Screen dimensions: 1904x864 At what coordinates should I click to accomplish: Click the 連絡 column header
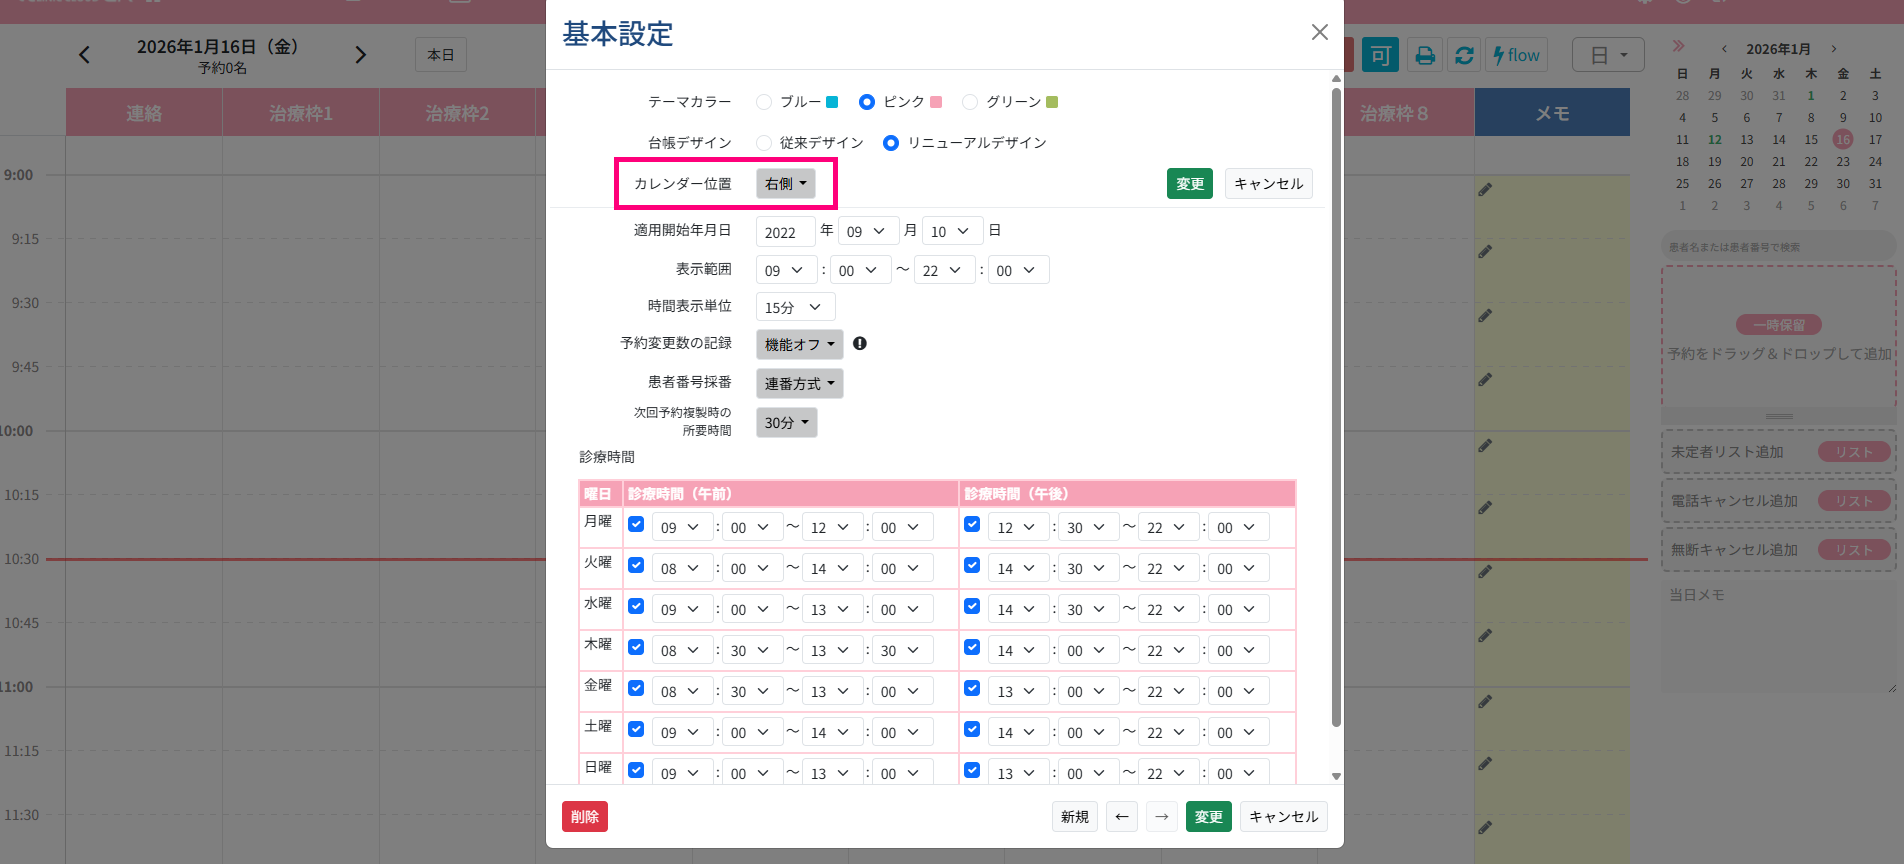(x=144, y=113)
